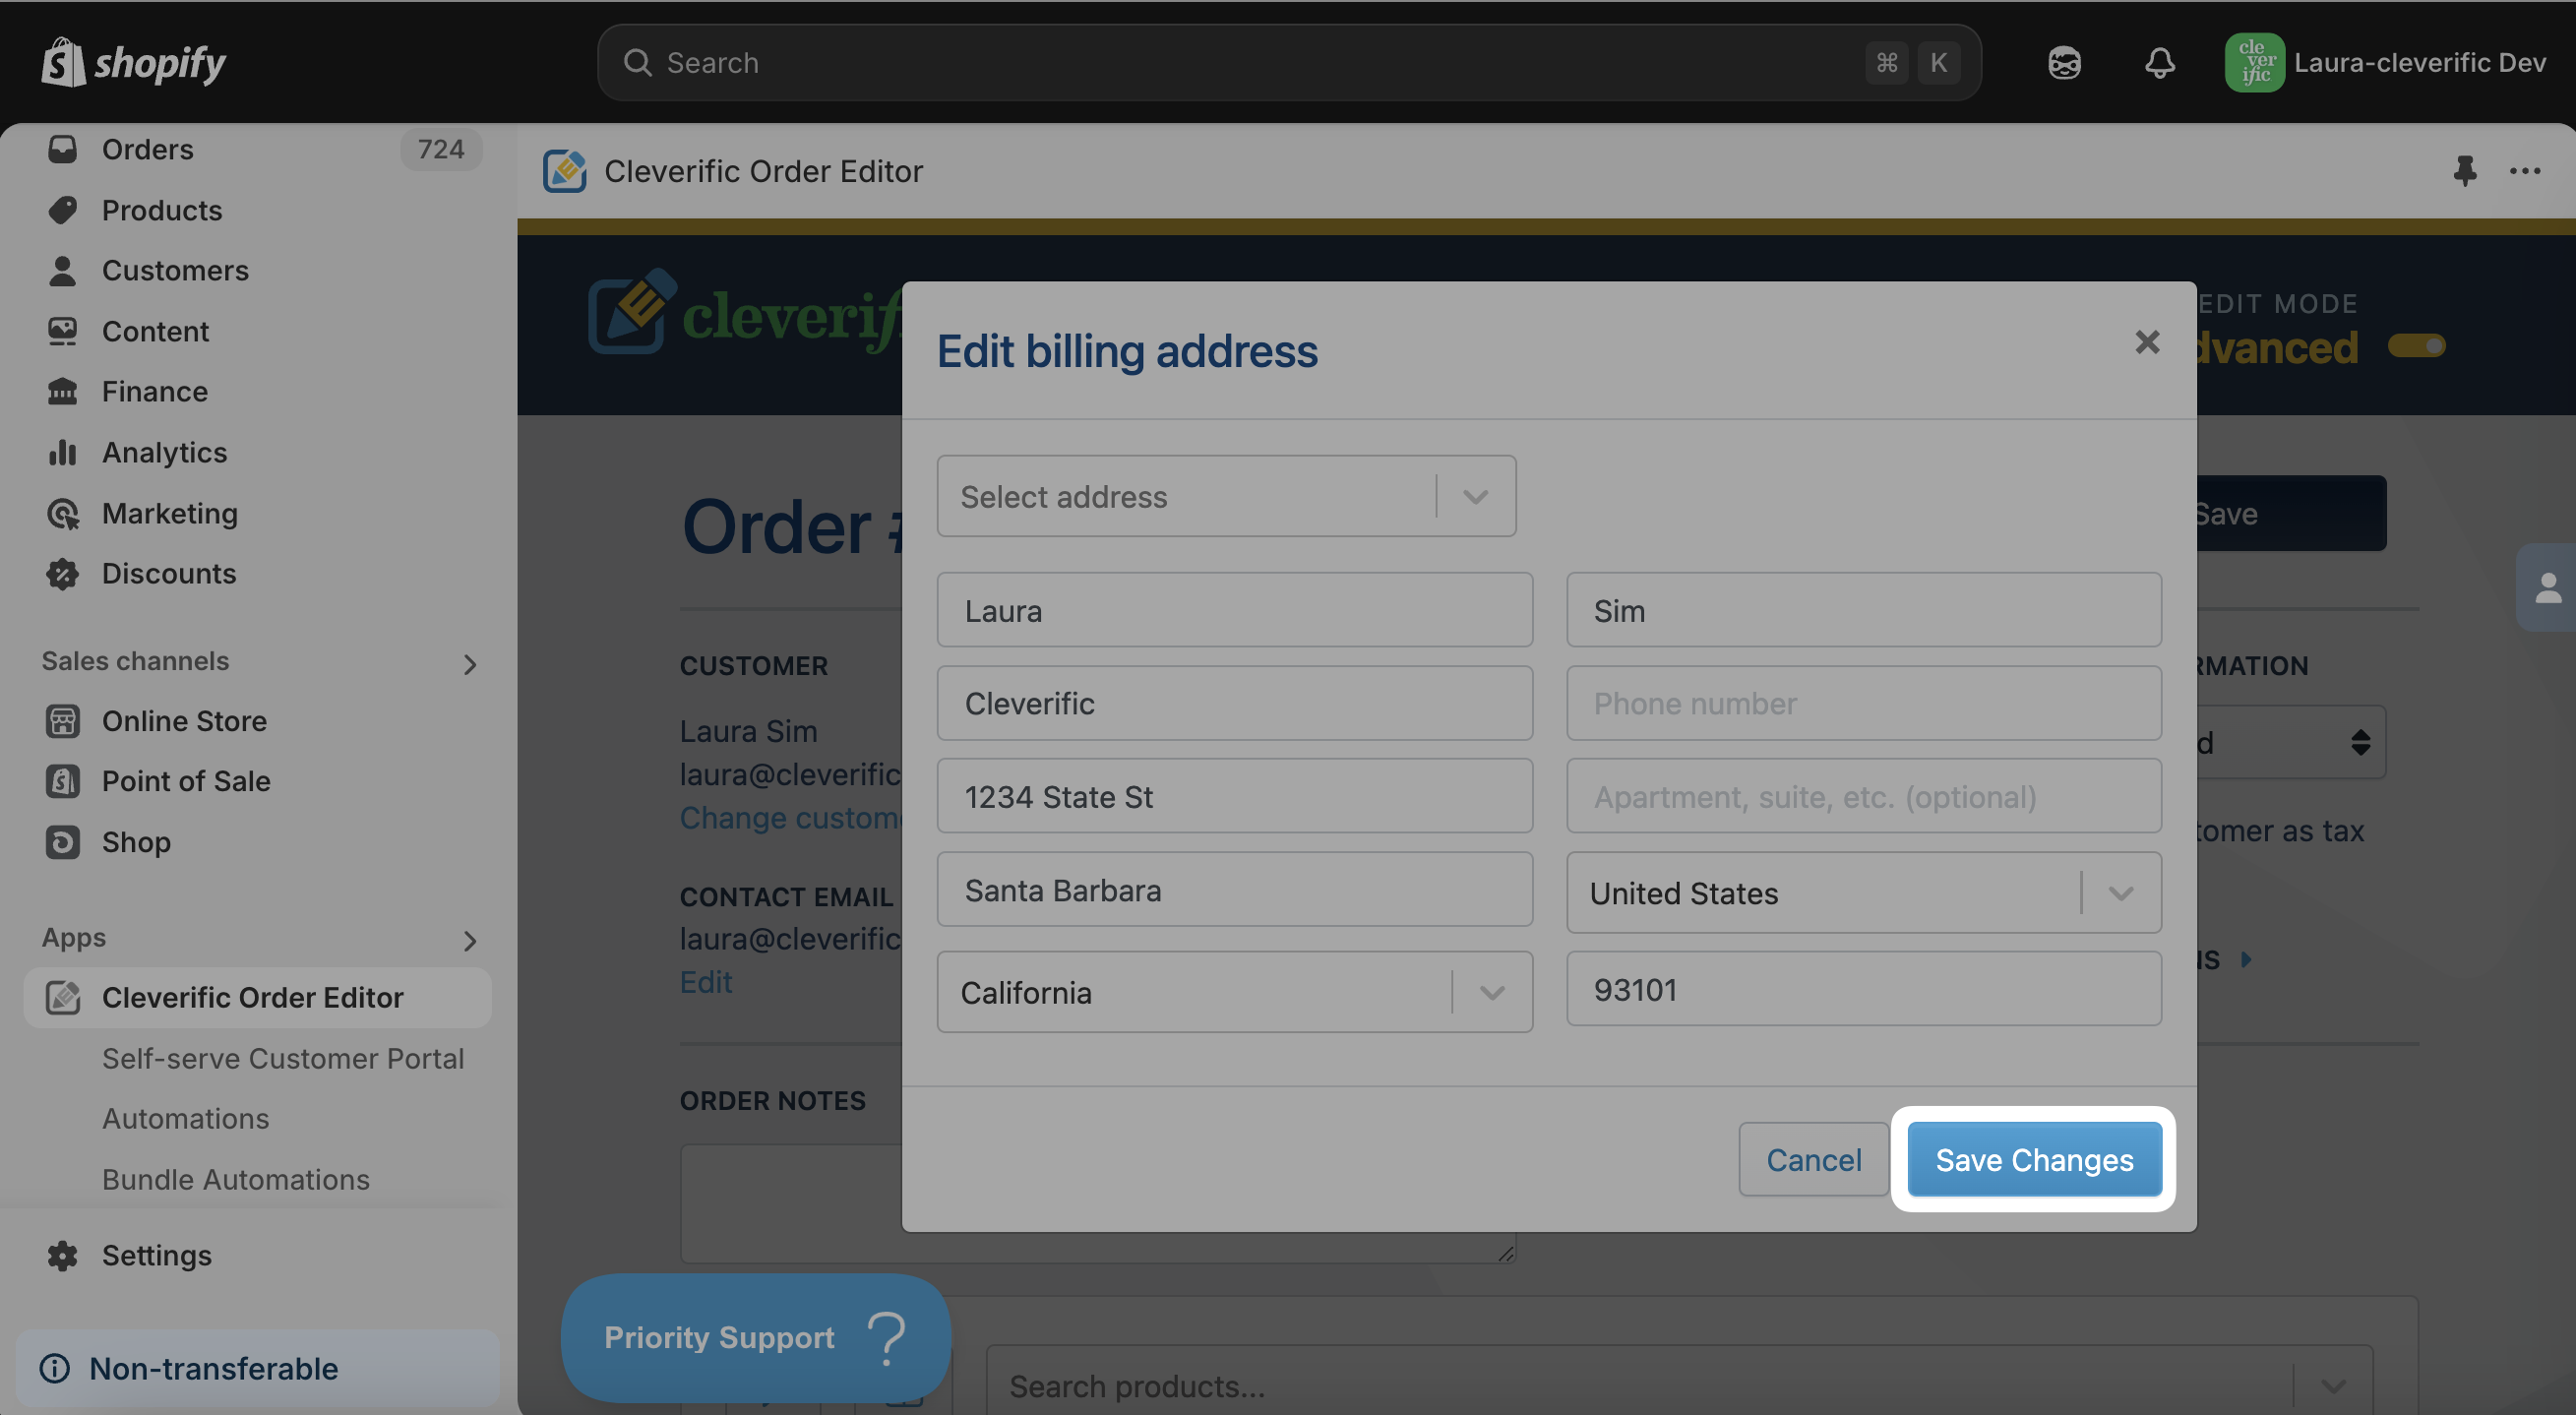Open the notifications bell
The height and width of the screenshot is (1415, 2576).
coord(2160,63)
